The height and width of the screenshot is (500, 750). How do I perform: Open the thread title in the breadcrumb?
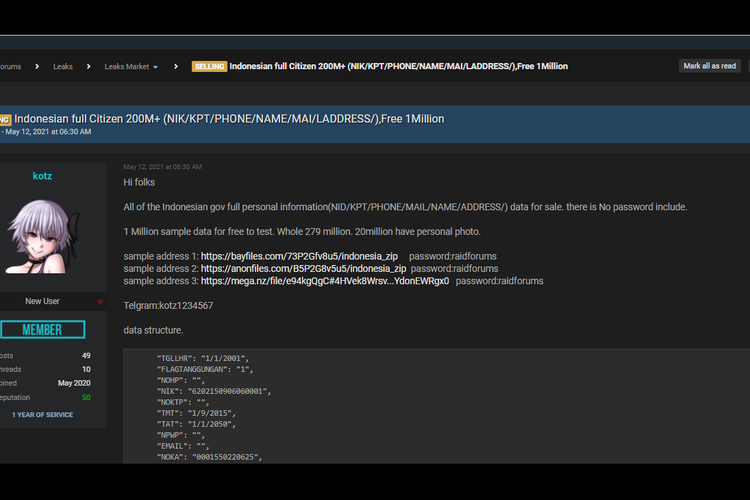(398, 67)
